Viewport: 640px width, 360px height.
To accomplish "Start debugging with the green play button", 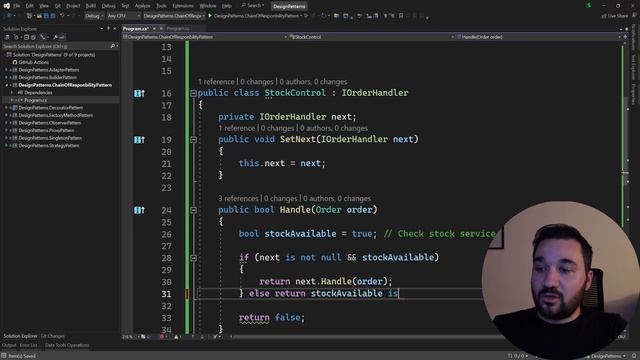I will tap(210, 16).
